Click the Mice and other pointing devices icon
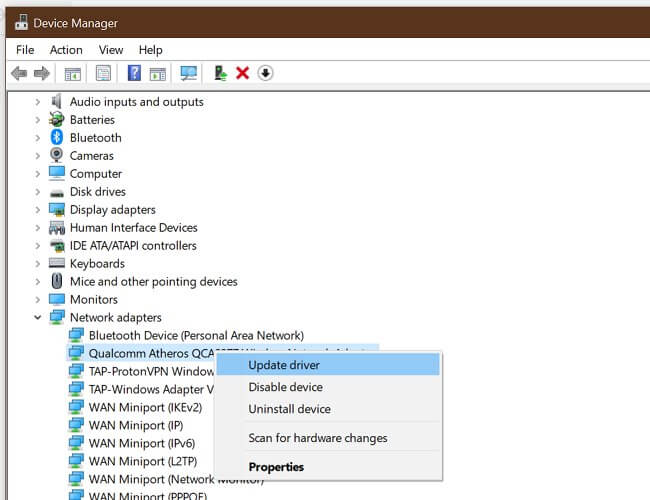This screenshot has width=650, height=500. tap(57, 281)
